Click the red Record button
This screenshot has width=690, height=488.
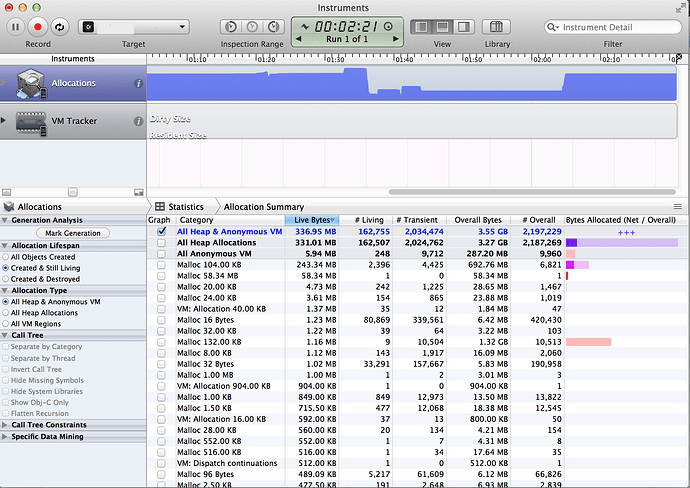coord(38,27)
